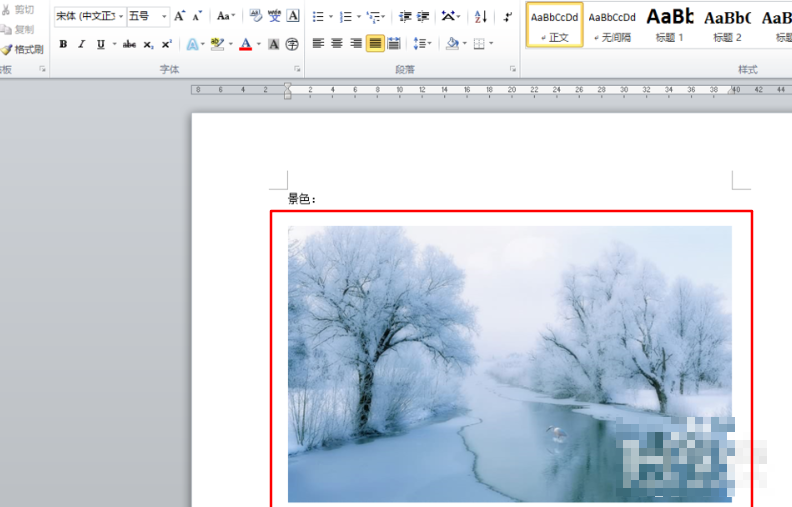792x507 pixels.
Task: Apply the 标题 1 heading style
Action: tap(670, 25)
